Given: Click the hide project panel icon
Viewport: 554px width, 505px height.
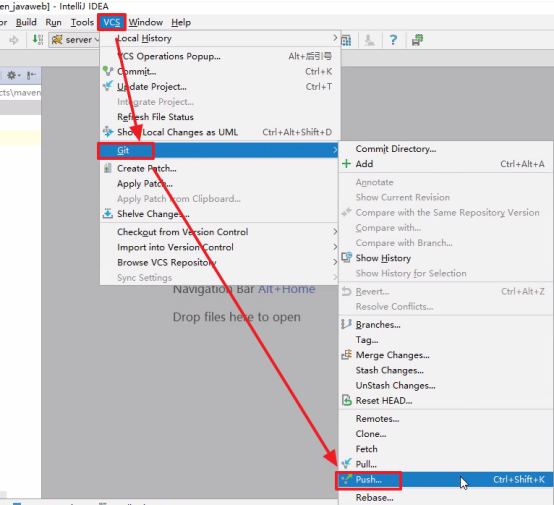Looking at the screenshot, I should pos(31,75).
